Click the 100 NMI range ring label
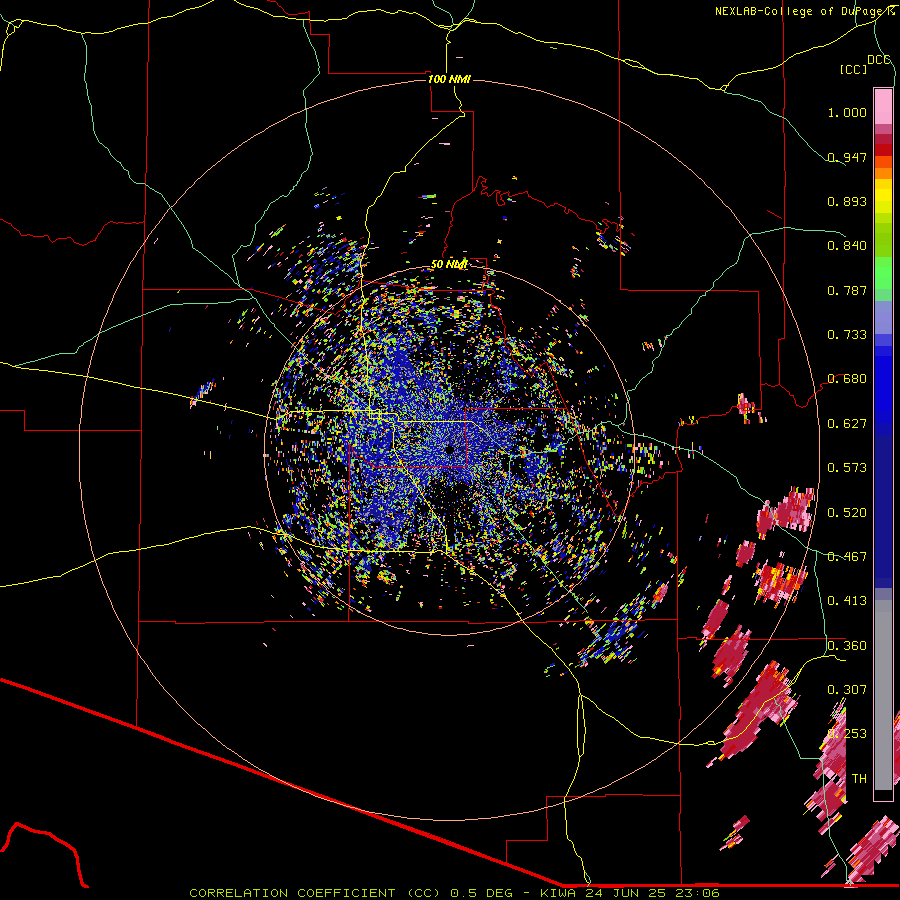Image resolution: width=900 pixels, height=900 pixels. pyautogui.click(x=449, y=79)
